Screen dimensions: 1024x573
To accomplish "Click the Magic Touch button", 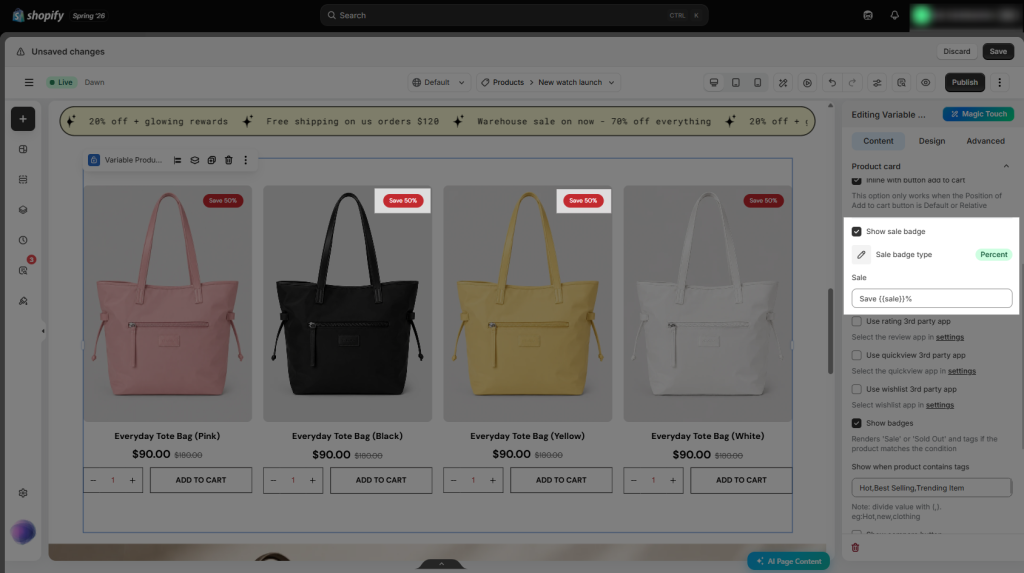I will [x=978, y=114].
